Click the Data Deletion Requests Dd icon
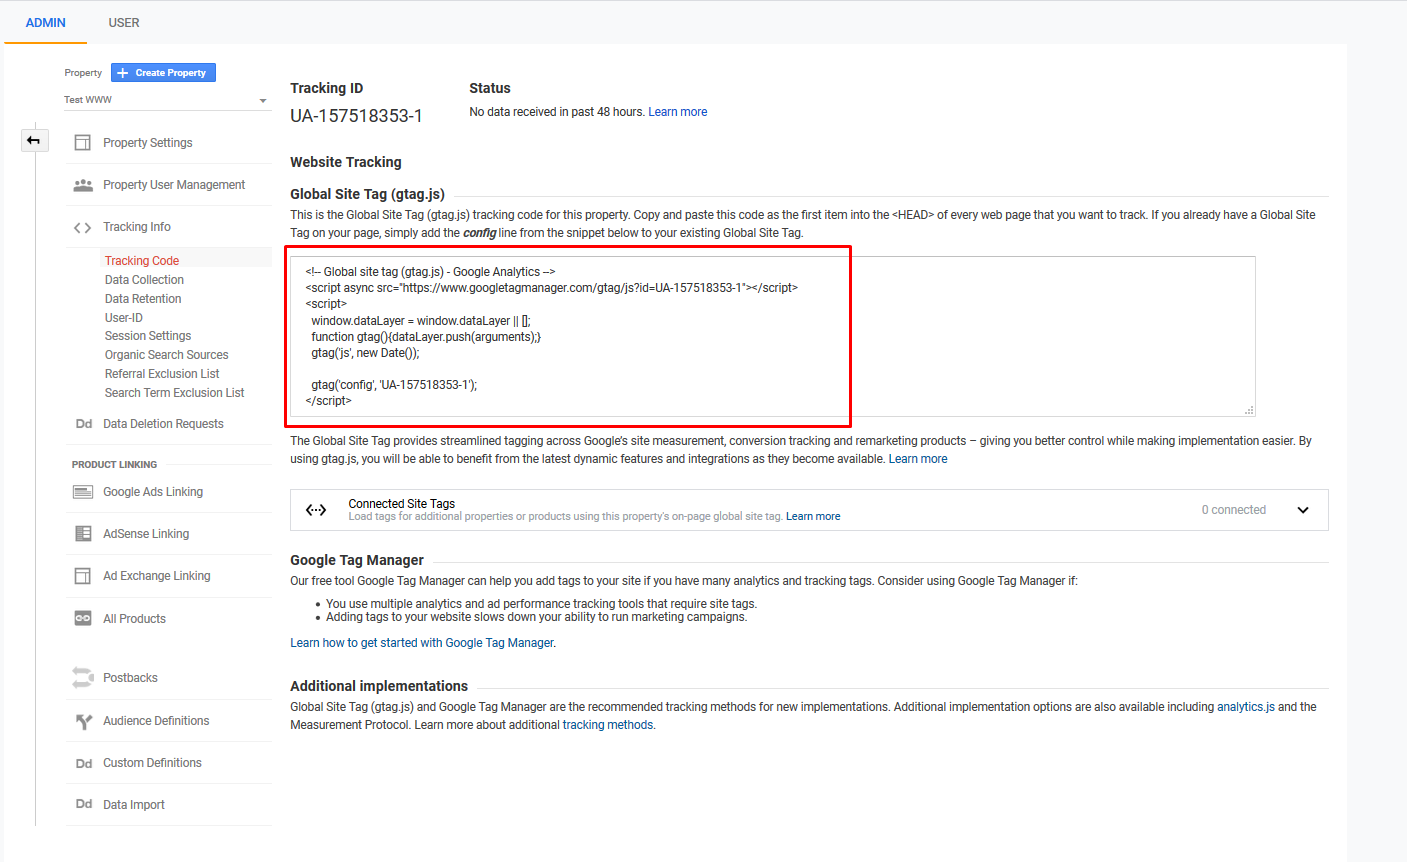Viewport: 1407px width, 862px height. point(84,424)
